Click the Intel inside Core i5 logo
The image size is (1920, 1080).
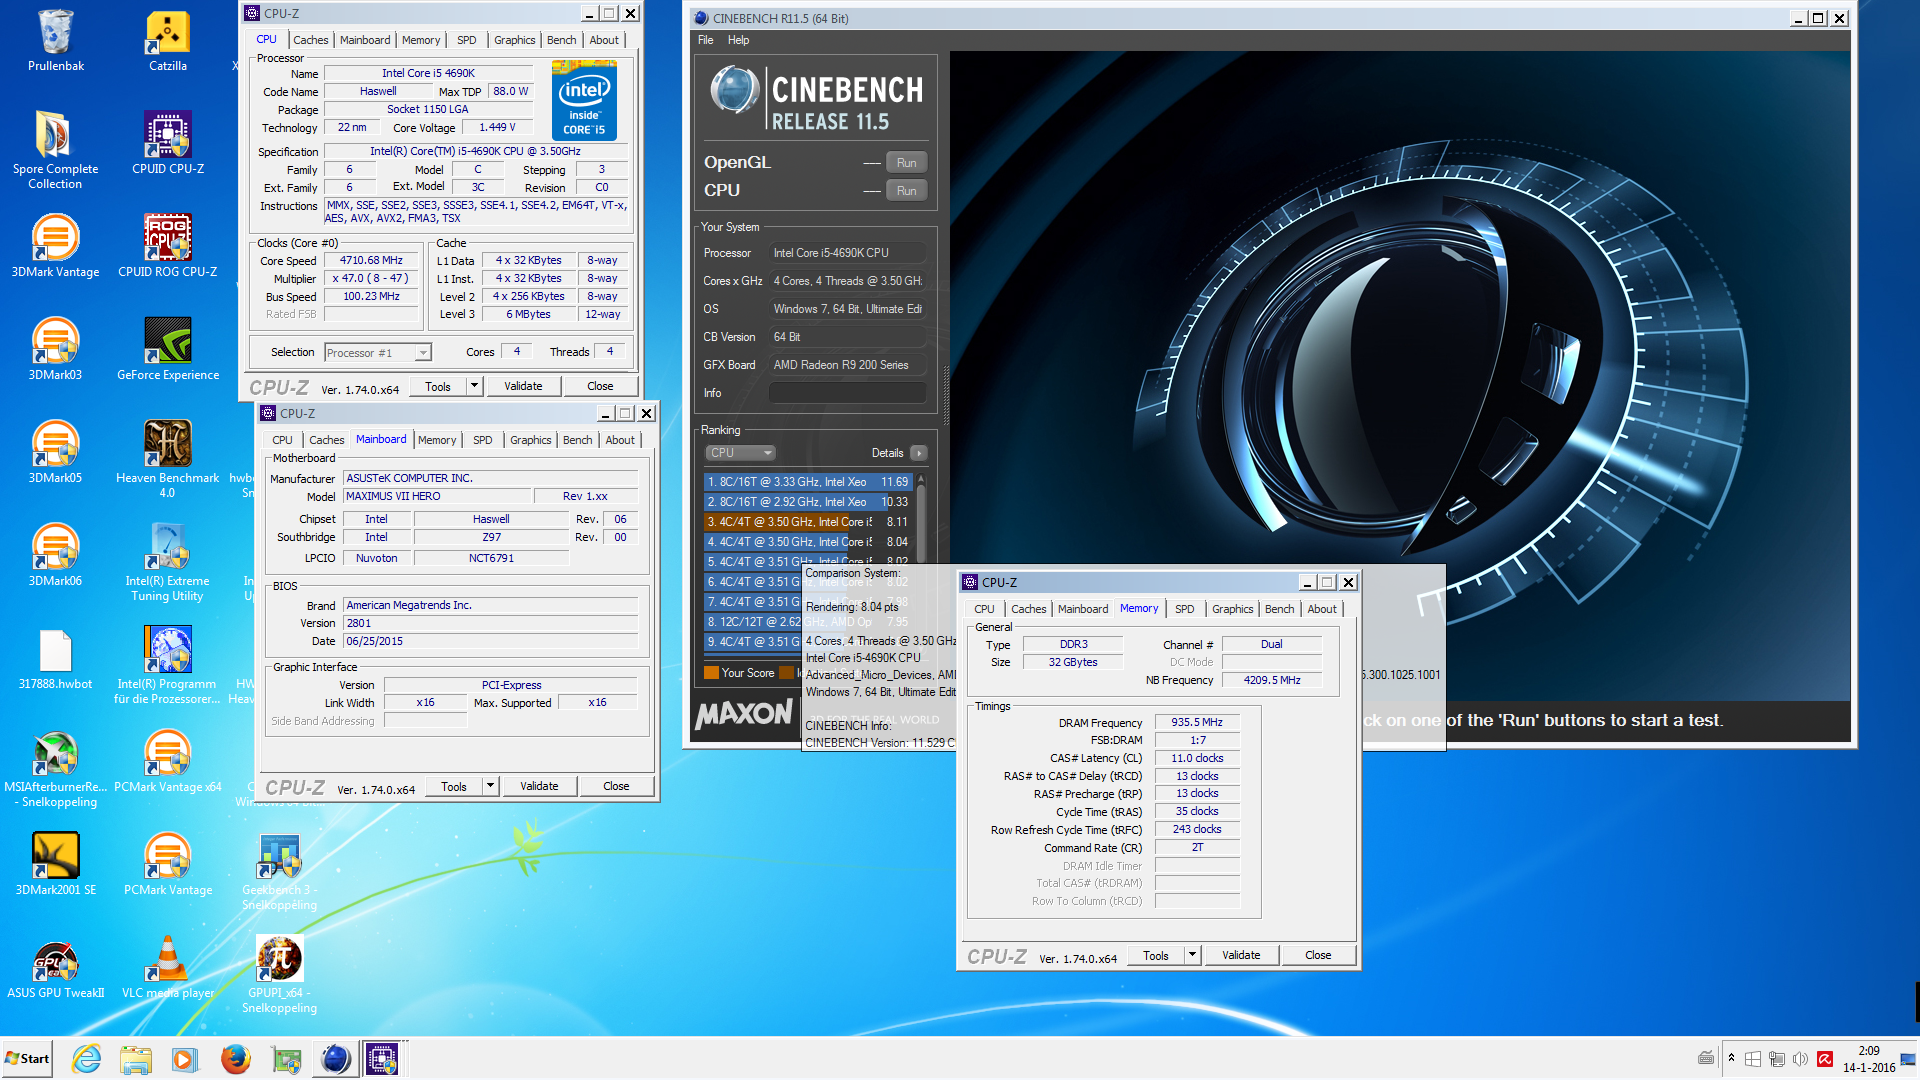point(584,100)
